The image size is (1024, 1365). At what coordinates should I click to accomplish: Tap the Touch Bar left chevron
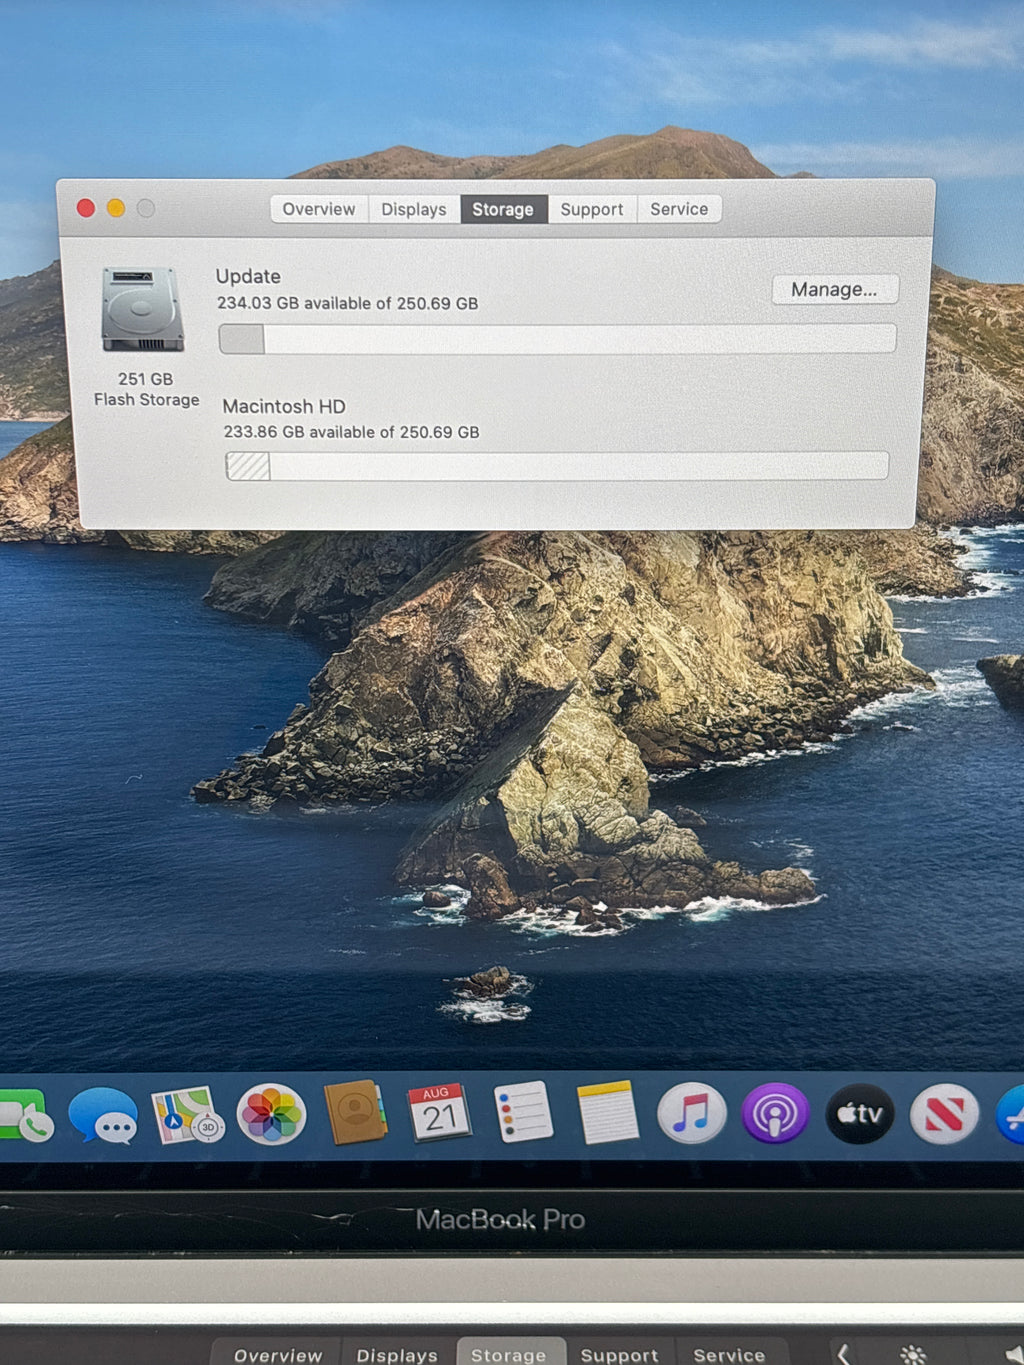tap(843, 1354)
